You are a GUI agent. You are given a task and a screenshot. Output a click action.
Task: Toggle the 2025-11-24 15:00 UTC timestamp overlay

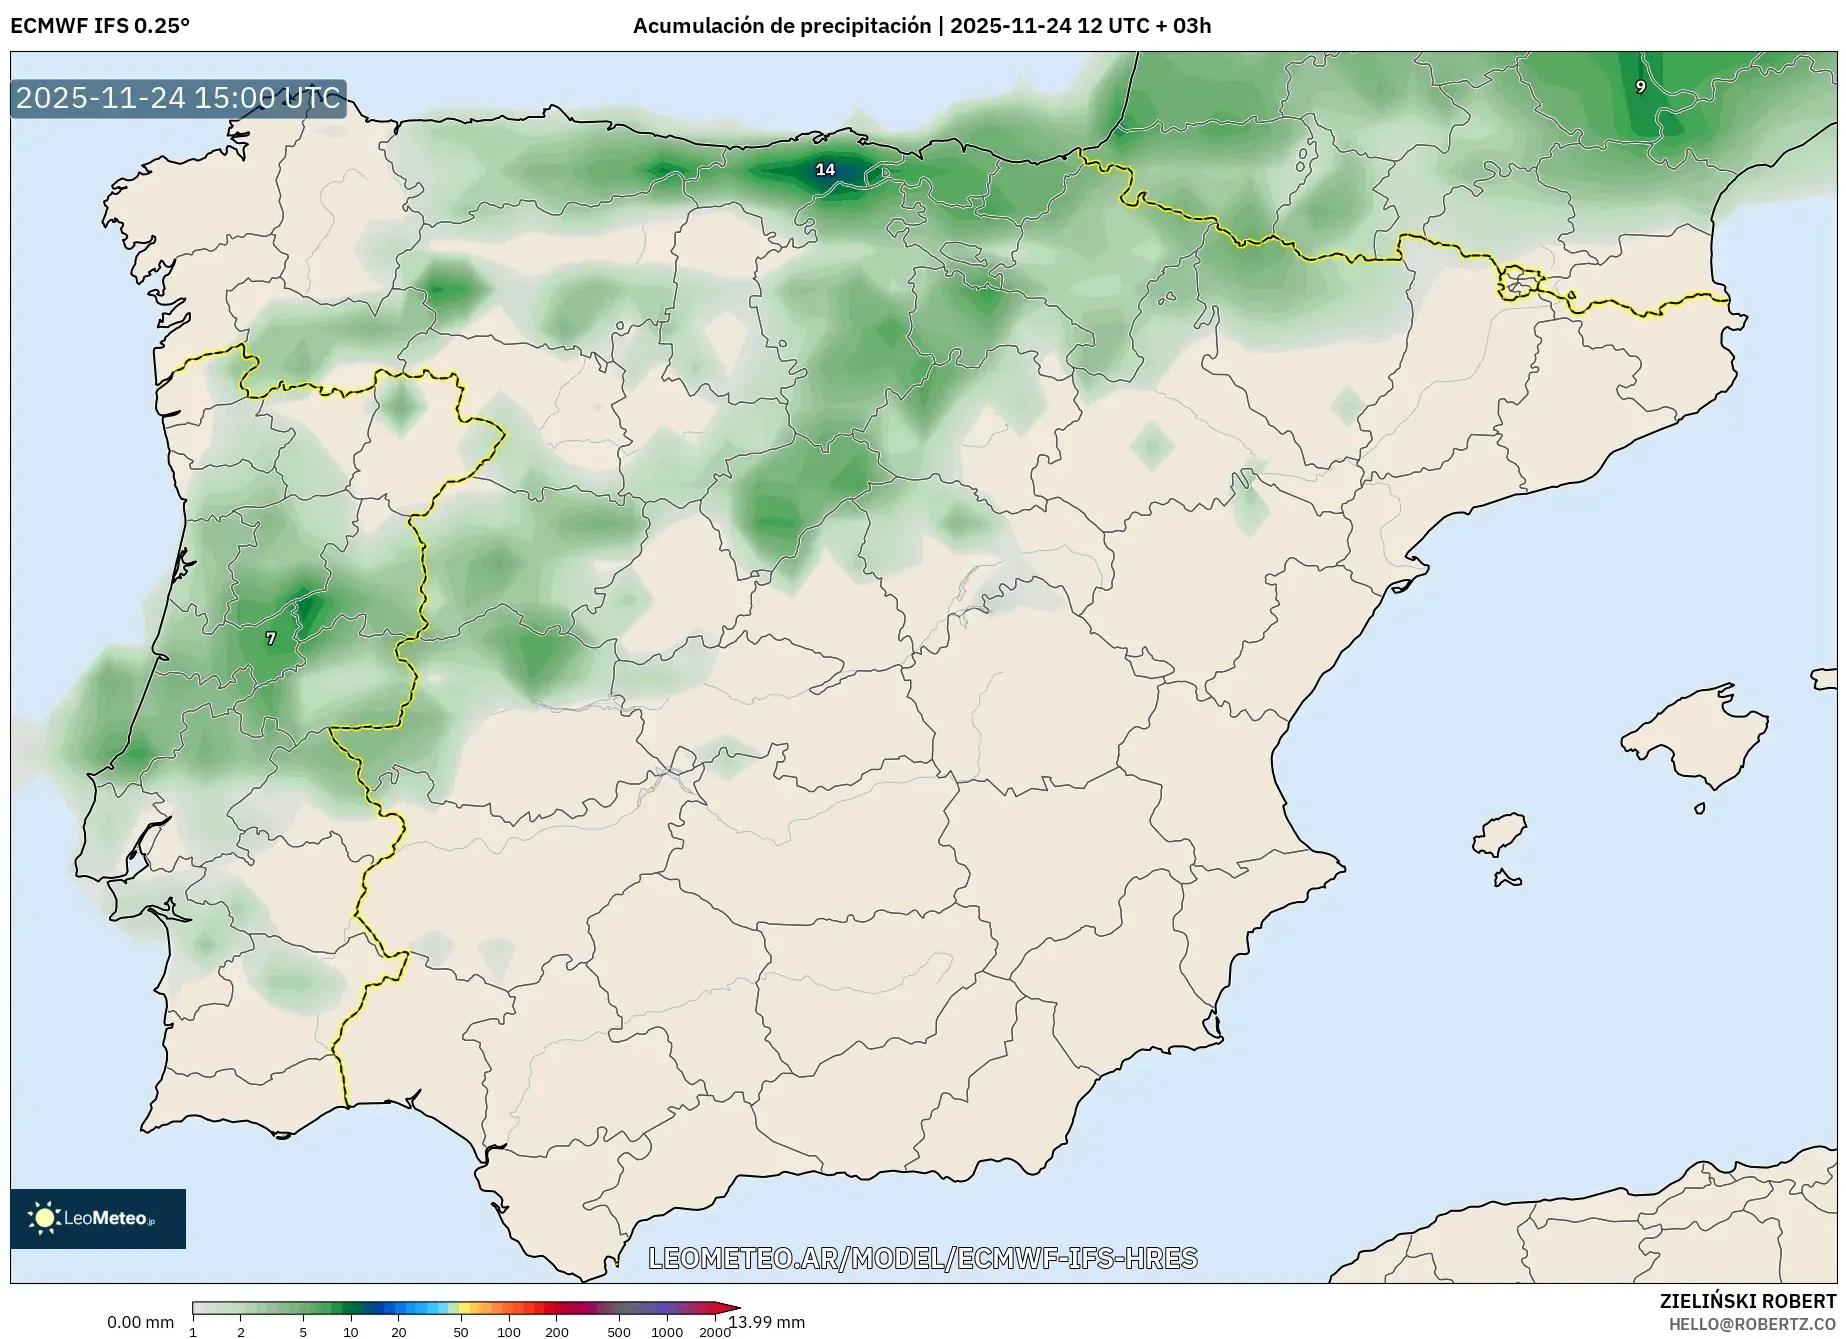(176, 99)
